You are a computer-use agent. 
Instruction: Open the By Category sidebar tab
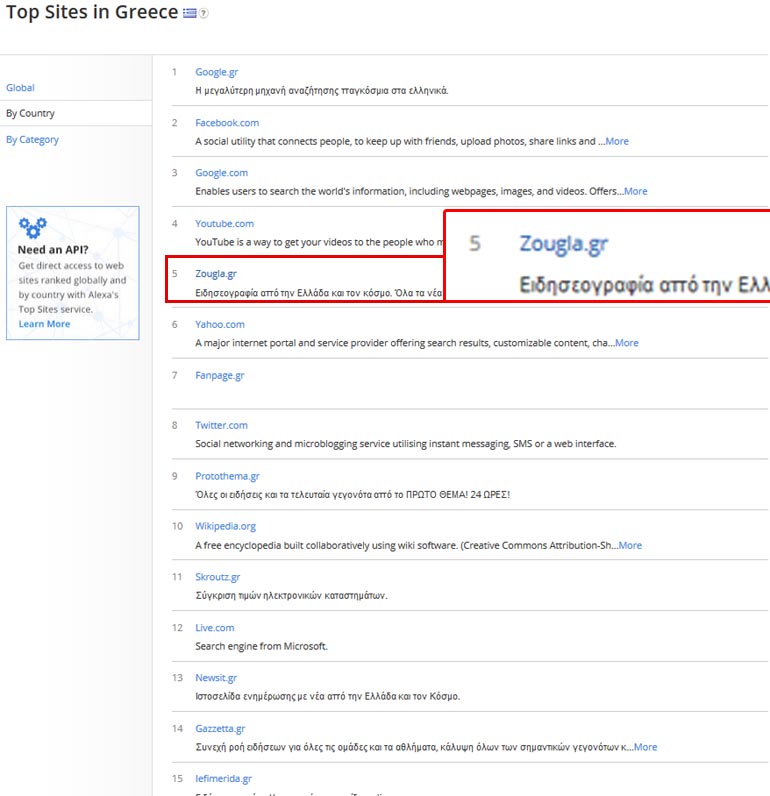(x=32, y=140)
